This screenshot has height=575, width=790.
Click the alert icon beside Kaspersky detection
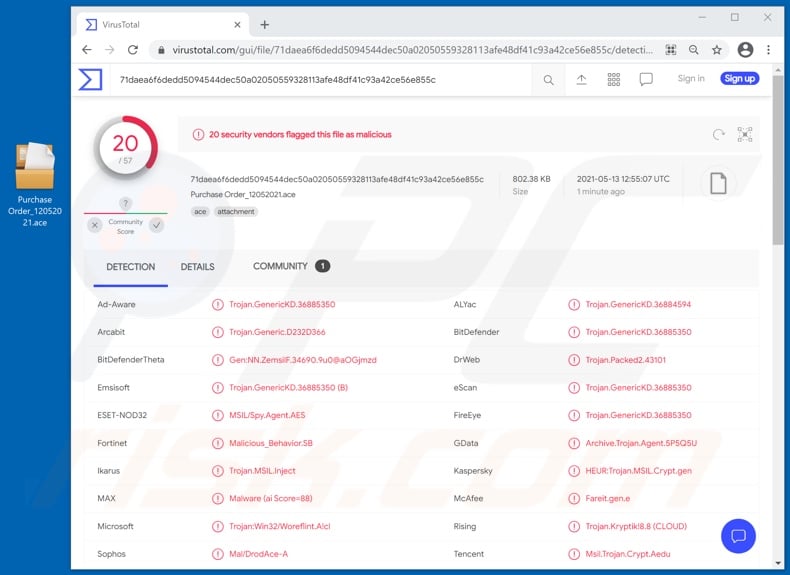[x=574, y=471]
